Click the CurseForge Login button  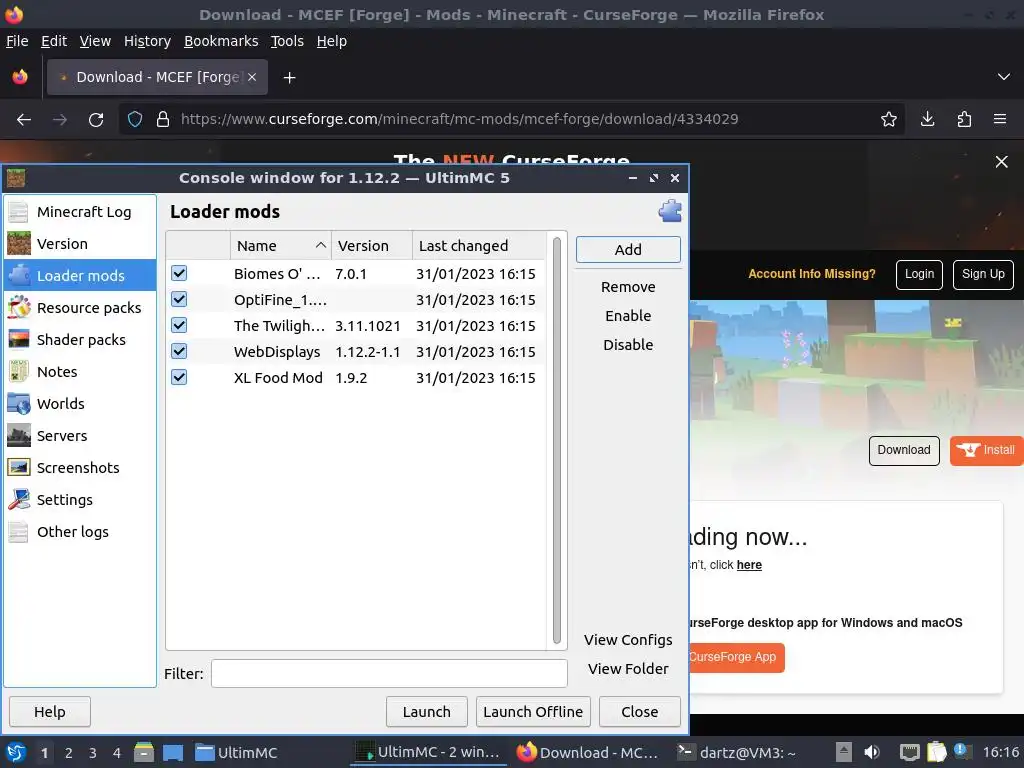pyautogui.click(x=919, y=274)
